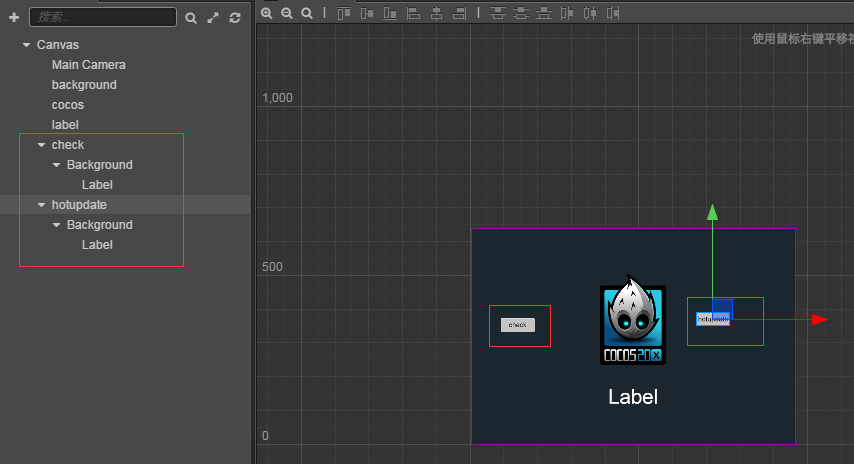Select Label node under check
854x464 pixels.
point(97,185)
